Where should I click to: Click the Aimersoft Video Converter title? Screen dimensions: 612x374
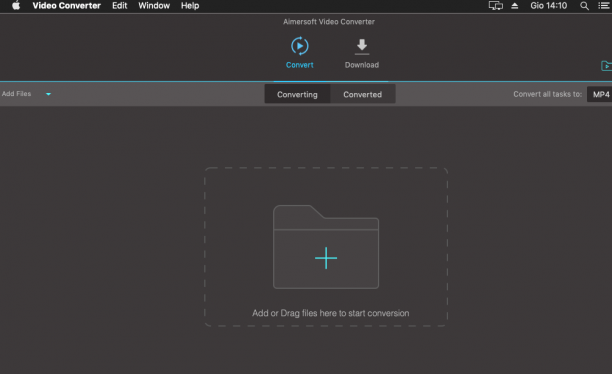tap(329, 22)
